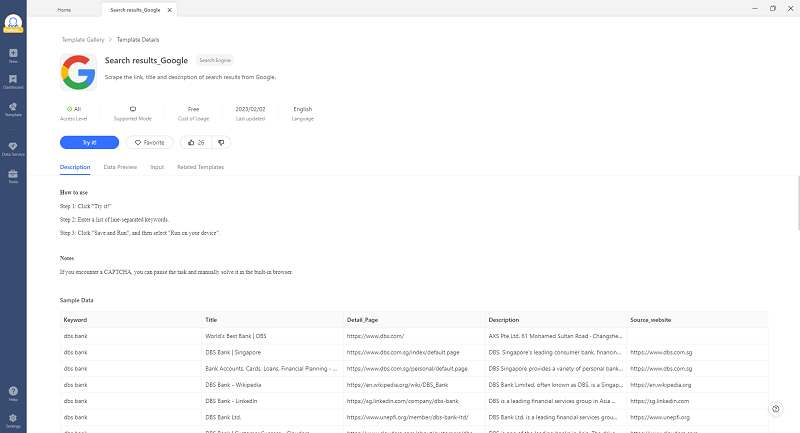Open the Dashboard sidebar icon
Image resolution: width=800 pixels, height=433 pixels.
click(x=13, y=82)
